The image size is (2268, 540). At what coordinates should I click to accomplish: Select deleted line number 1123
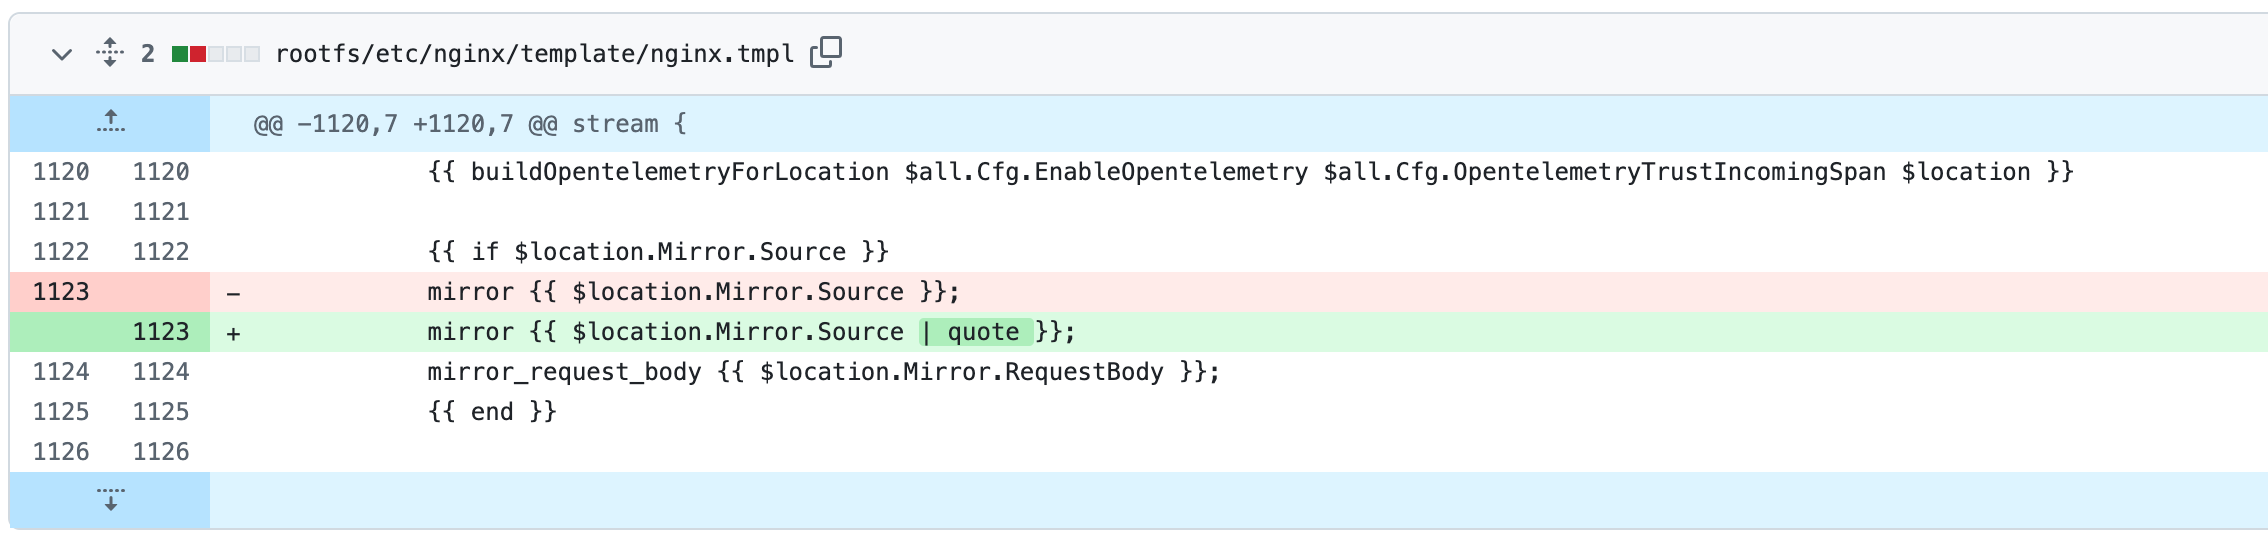pos(61,292)
